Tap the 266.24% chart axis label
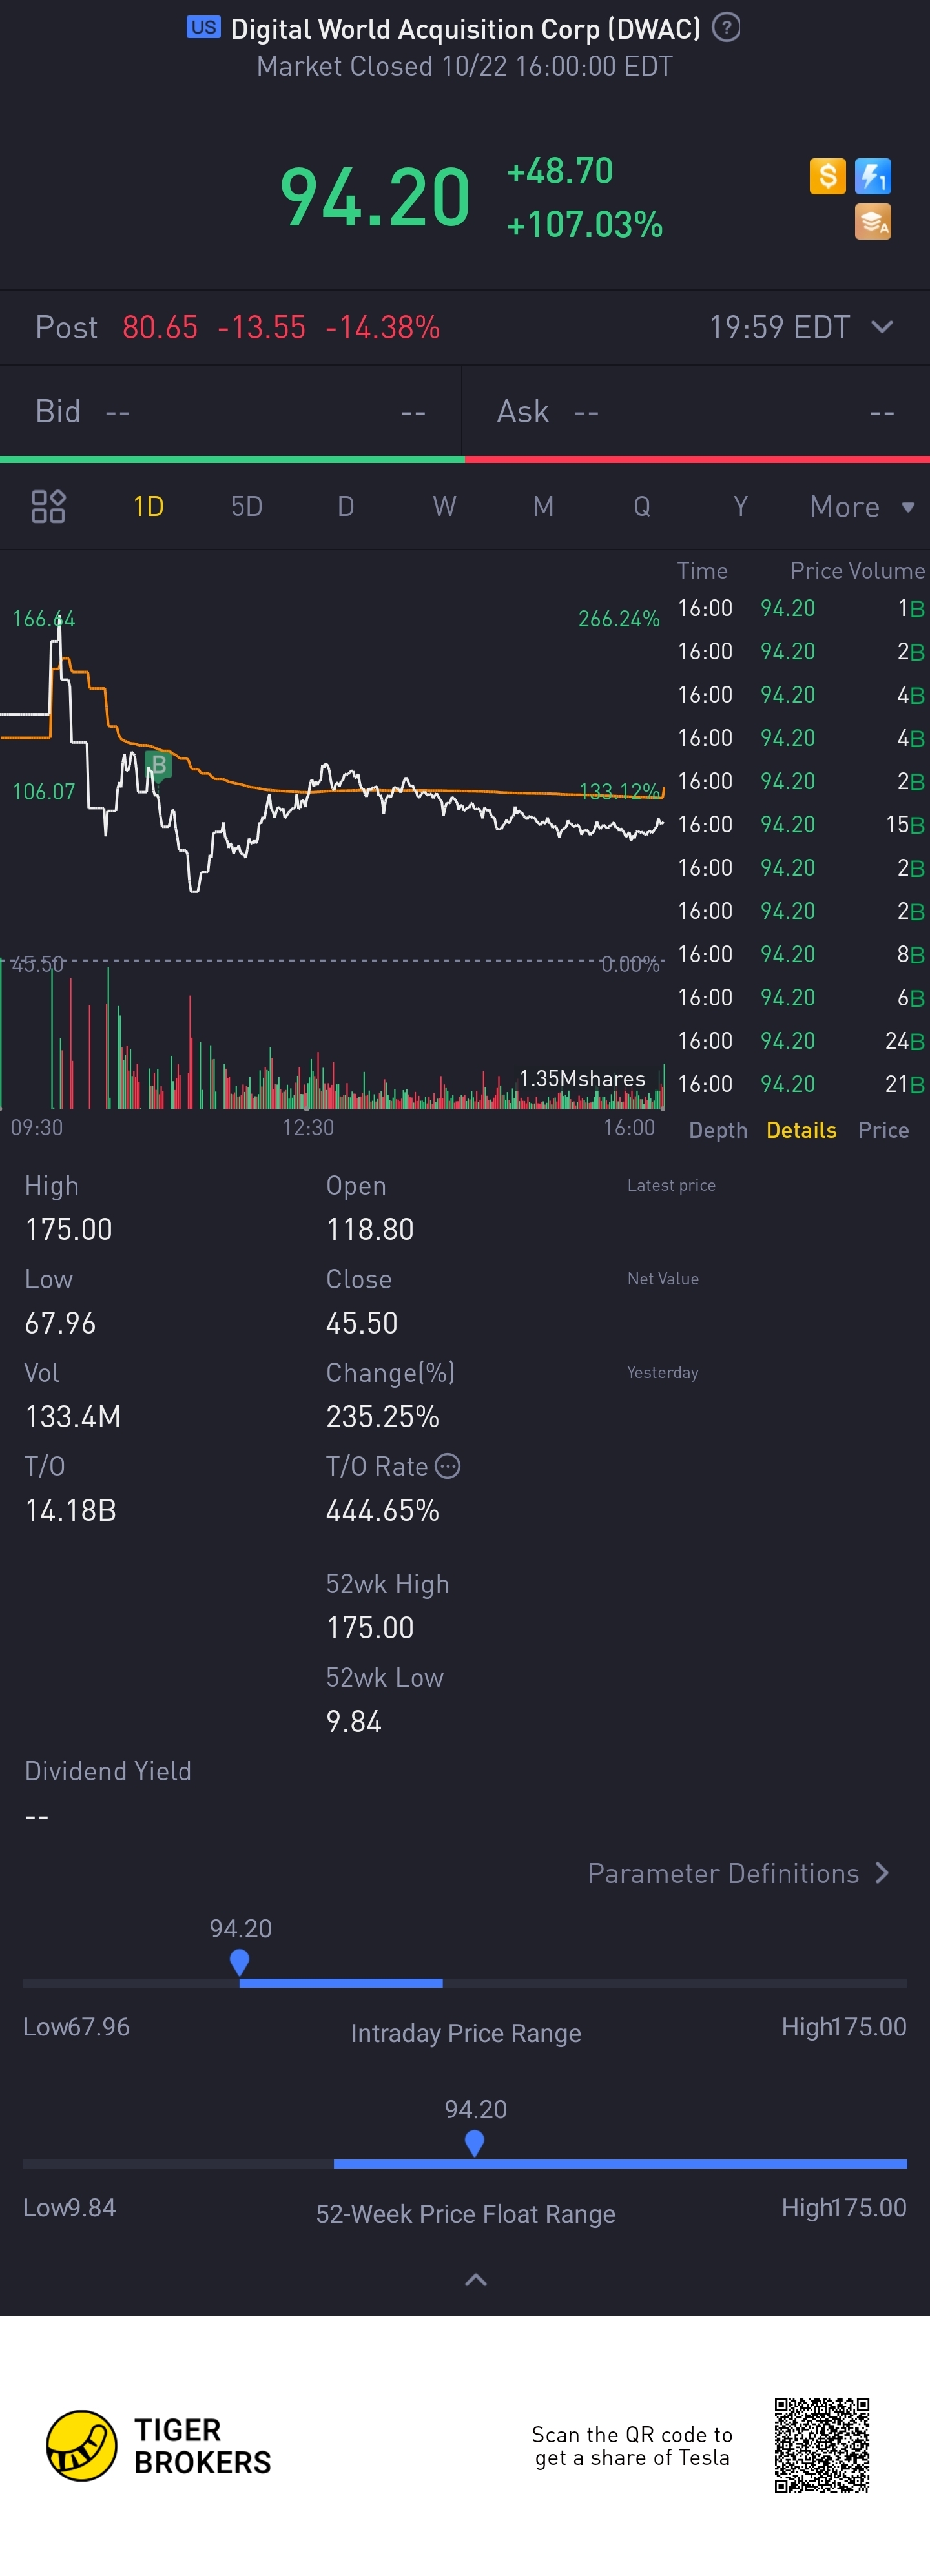The width and height of the screenshot is (930, 2576). point(619,618)
